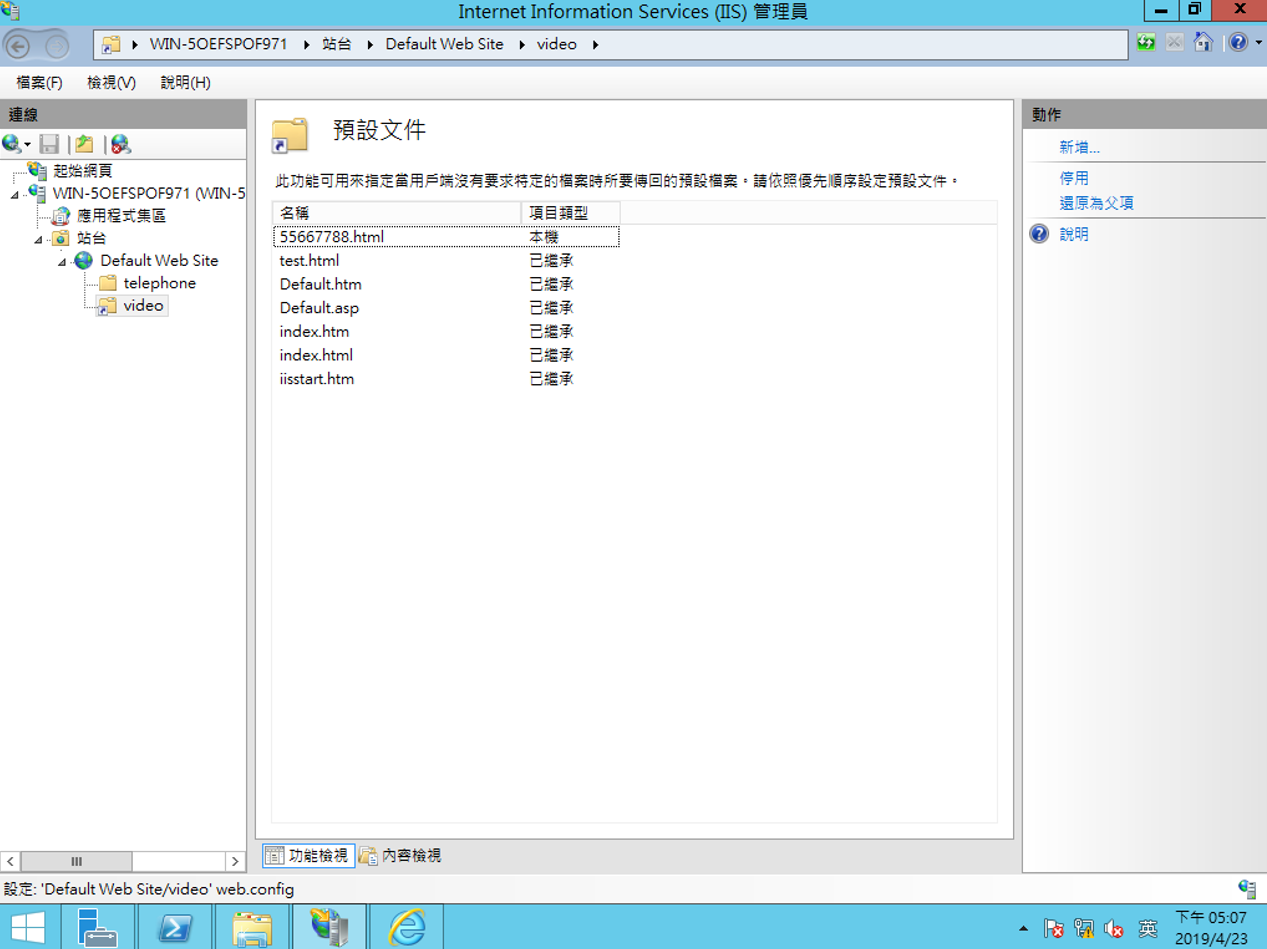Switch to 內容檢視 tab
The width and height of the screenshot is (1267, 949).
coord(400,855)
